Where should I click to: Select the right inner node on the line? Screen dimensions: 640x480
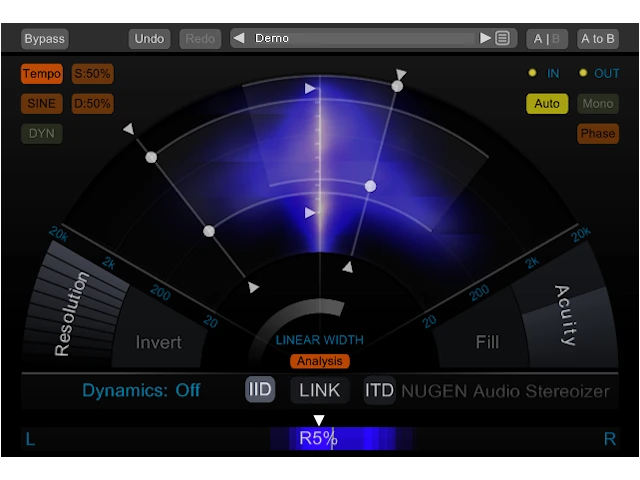pyautogui.click(x=370, y=187)
